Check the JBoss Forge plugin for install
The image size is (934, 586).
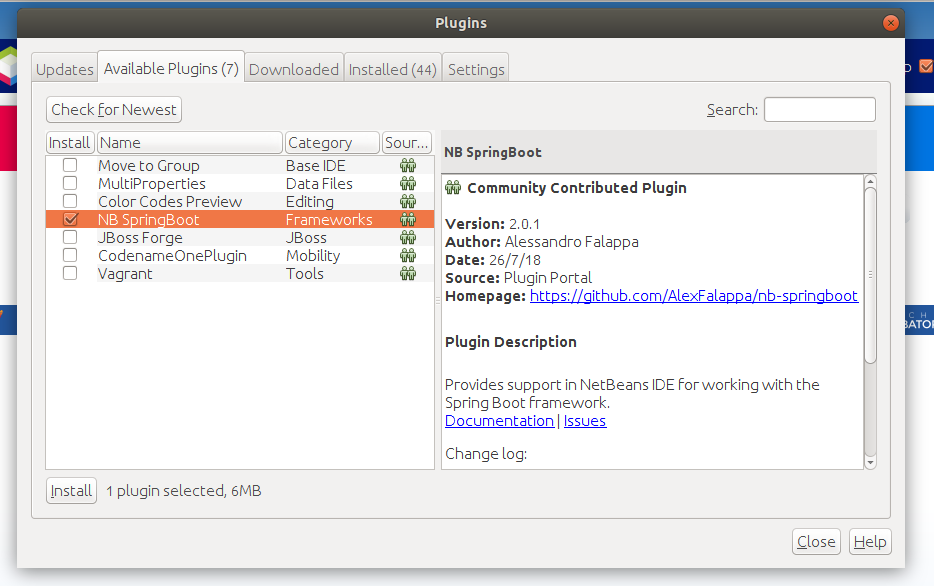[x=69, y=237]
